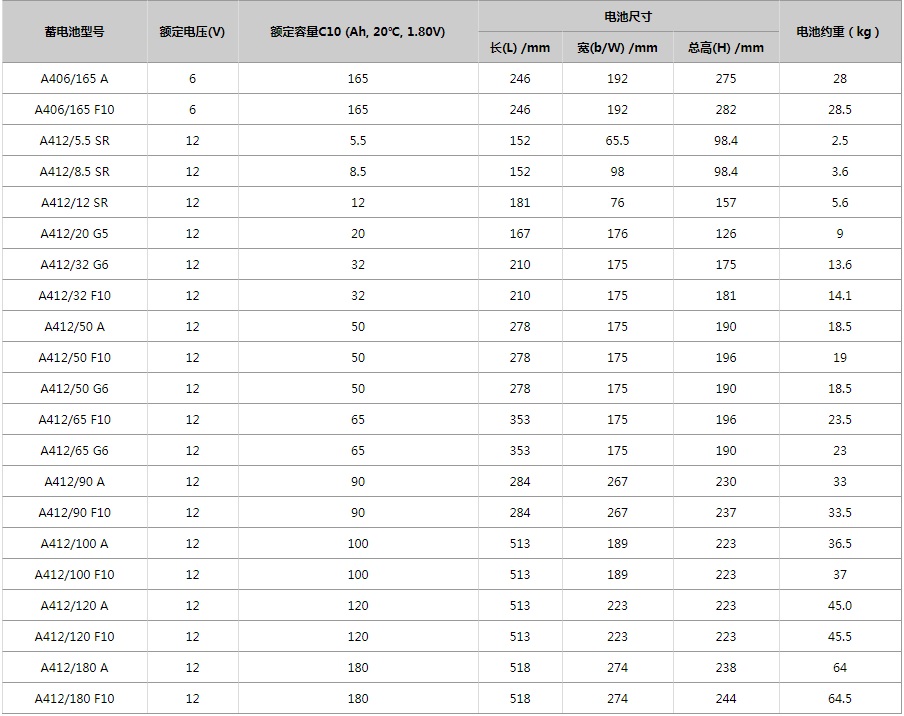Select model cell A412/180 F10
Viewport: 904px width, 716px height.
(x=74, y=699)
